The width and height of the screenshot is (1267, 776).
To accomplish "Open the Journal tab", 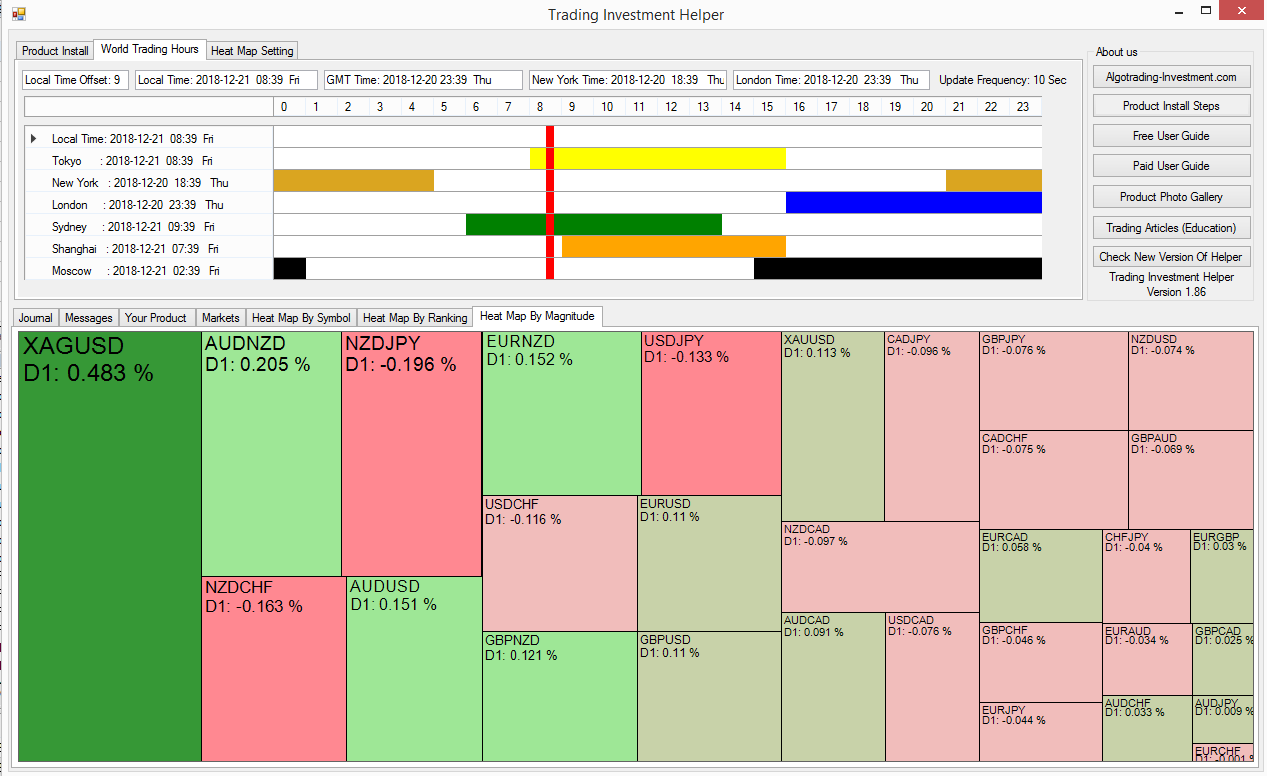I will (x=35, y=318).
